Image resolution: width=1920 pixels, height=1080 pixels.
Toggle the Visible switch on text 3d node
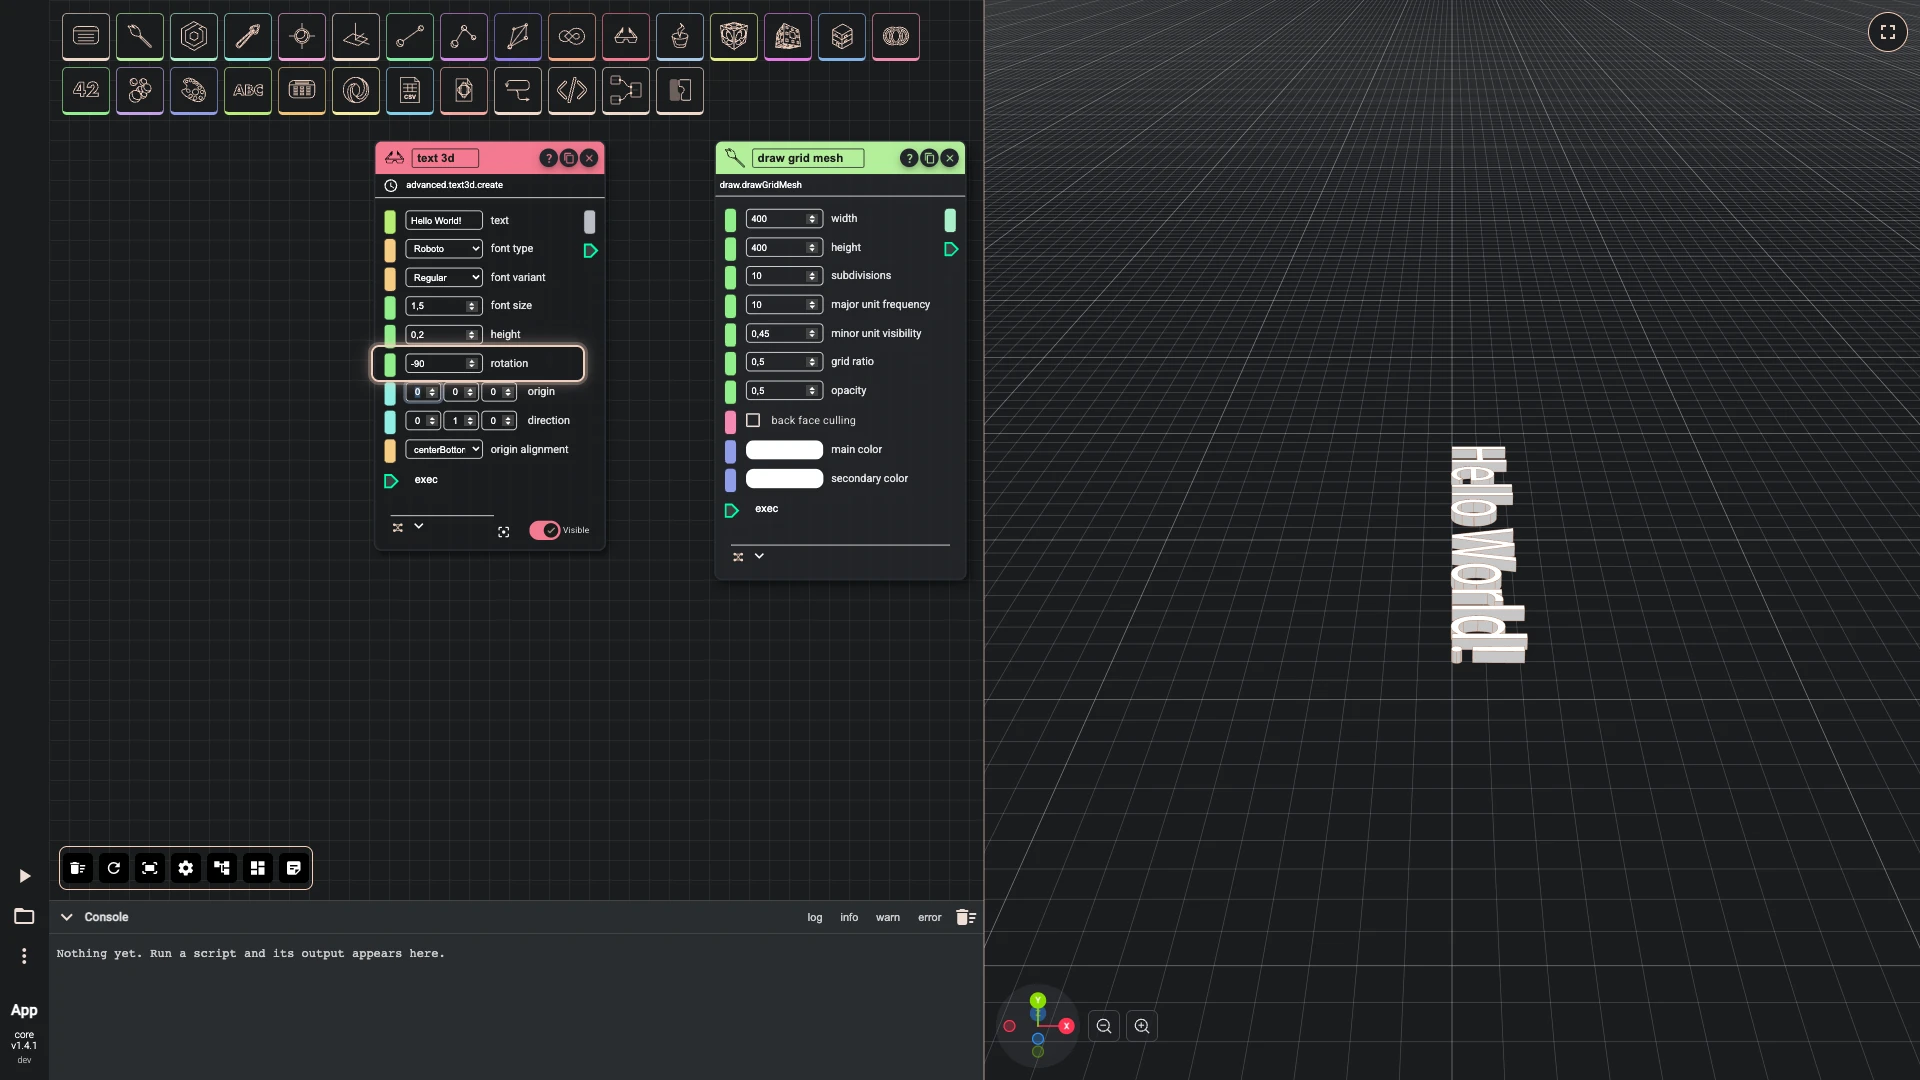[x=545, y=530]
